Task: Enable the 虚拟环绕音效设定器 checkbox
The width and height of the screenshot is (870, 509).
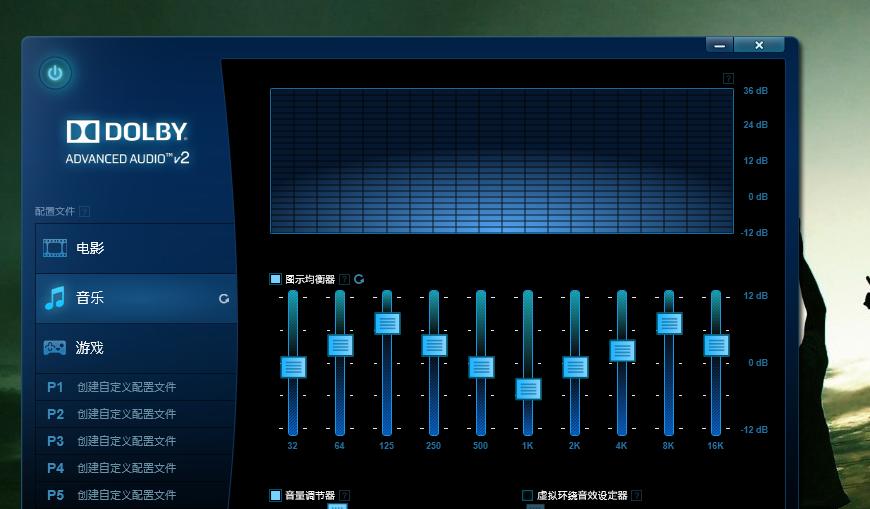Action: (528, 495)
